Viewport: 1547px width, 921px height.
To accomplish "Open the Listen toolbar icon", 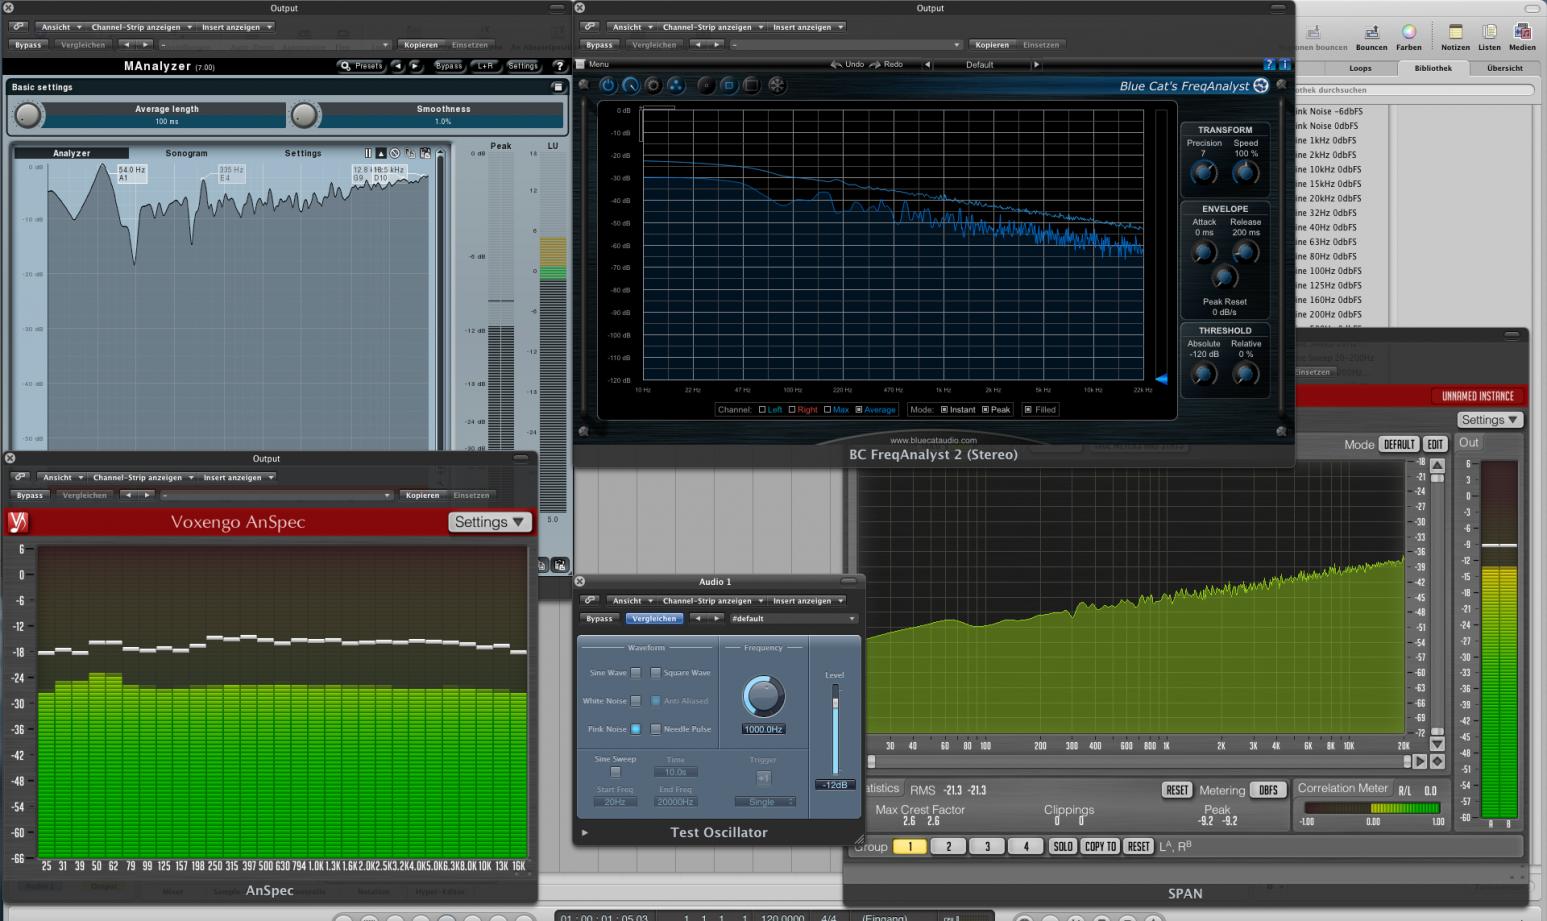I will click(x=1489, y=37).
